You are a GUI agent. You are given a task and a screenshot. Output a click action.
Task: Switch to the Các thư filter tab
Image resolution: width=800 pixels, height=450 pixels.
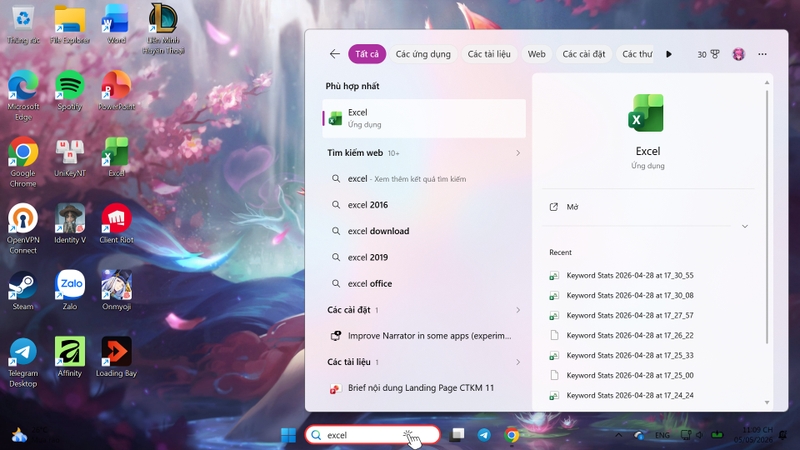tap(636, 54)
